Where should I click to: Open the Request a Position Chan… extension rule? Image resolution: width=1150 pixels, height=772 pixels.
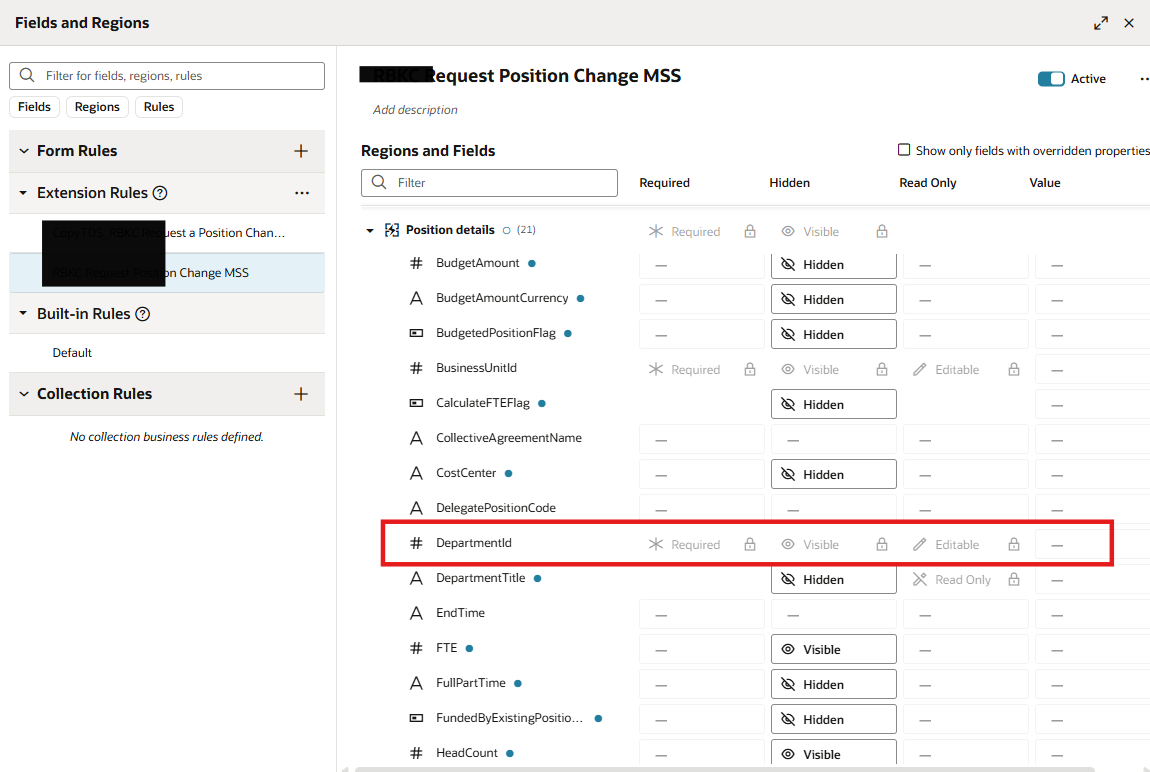(167, 233)
